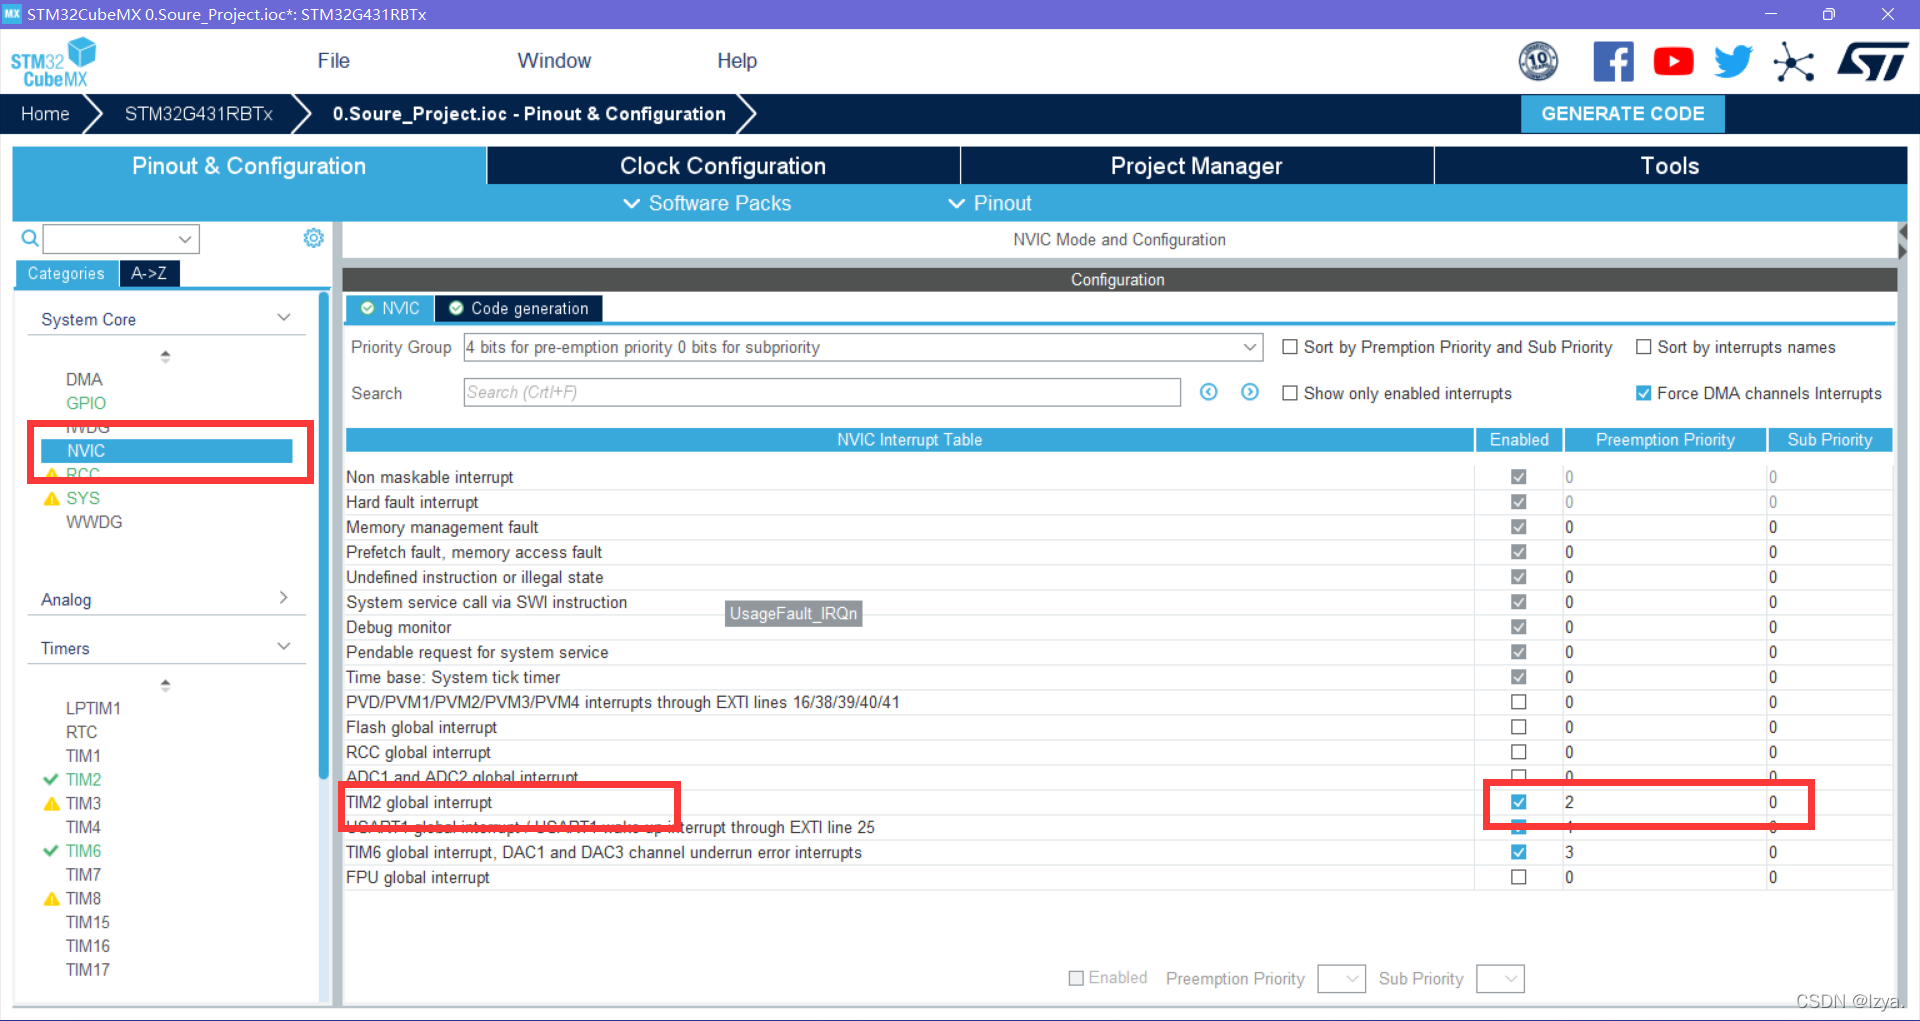
Task: Open TIM2 timer configuration
Action: click(83, 779)
